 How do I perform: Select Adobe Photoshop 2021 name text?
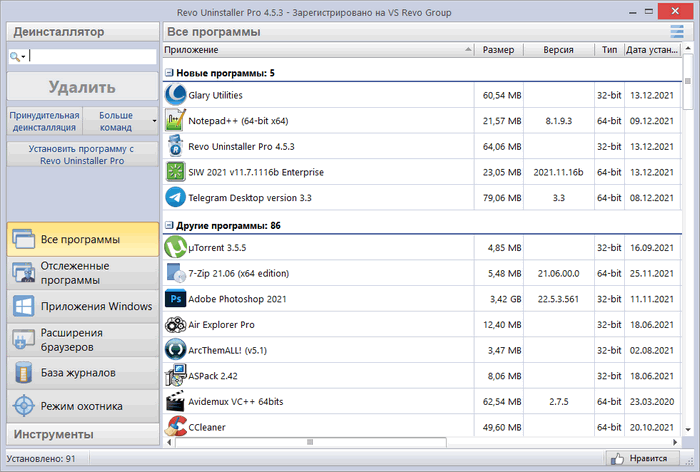(x=237, y=299)
